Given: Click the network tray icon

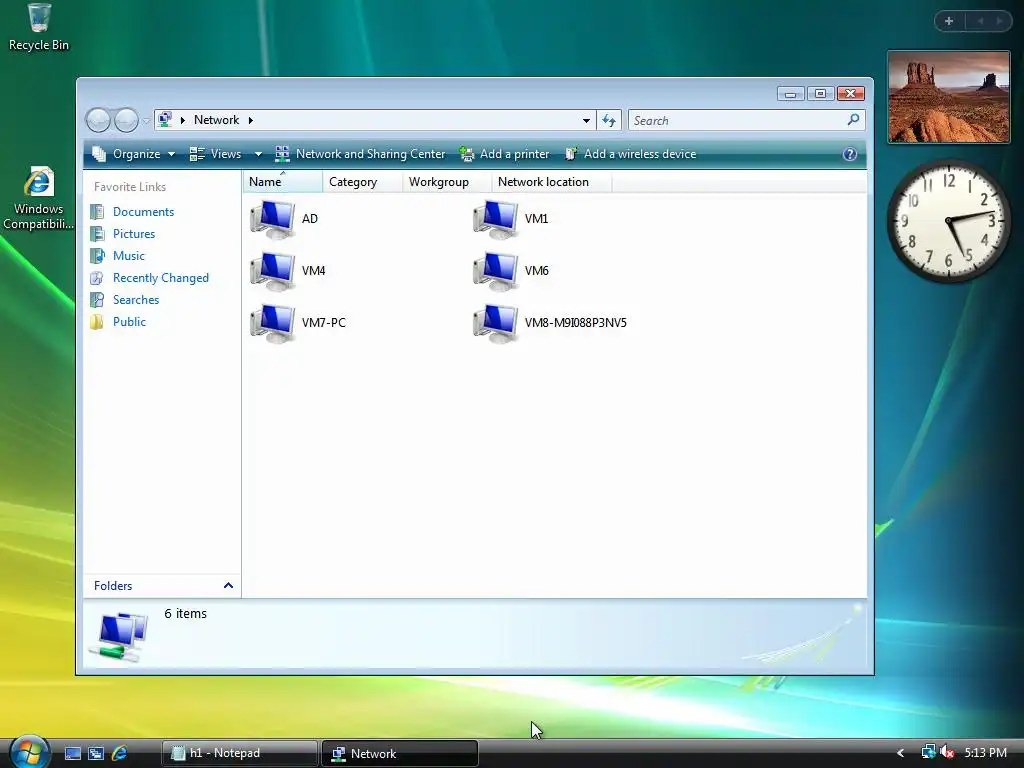Looking at the screenshot, I should click(x=928, y=752).
